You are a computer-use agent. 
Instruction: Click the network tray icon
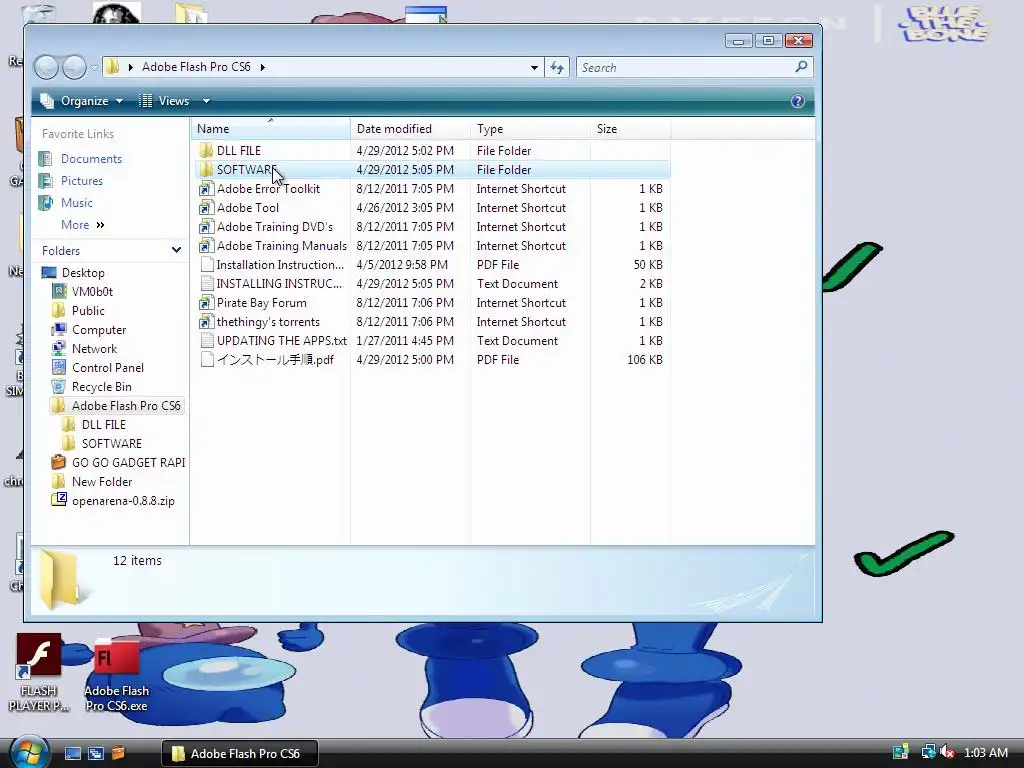928,752
